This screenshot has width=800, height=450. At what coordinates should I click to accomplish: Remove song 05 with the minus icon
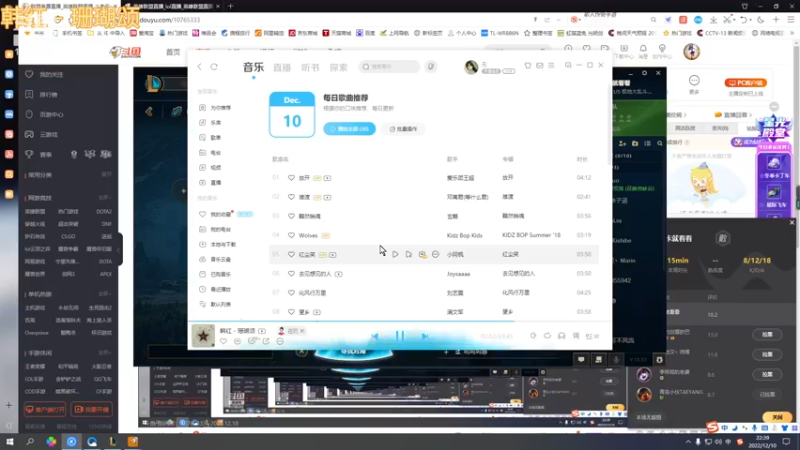tap(435, 254)
